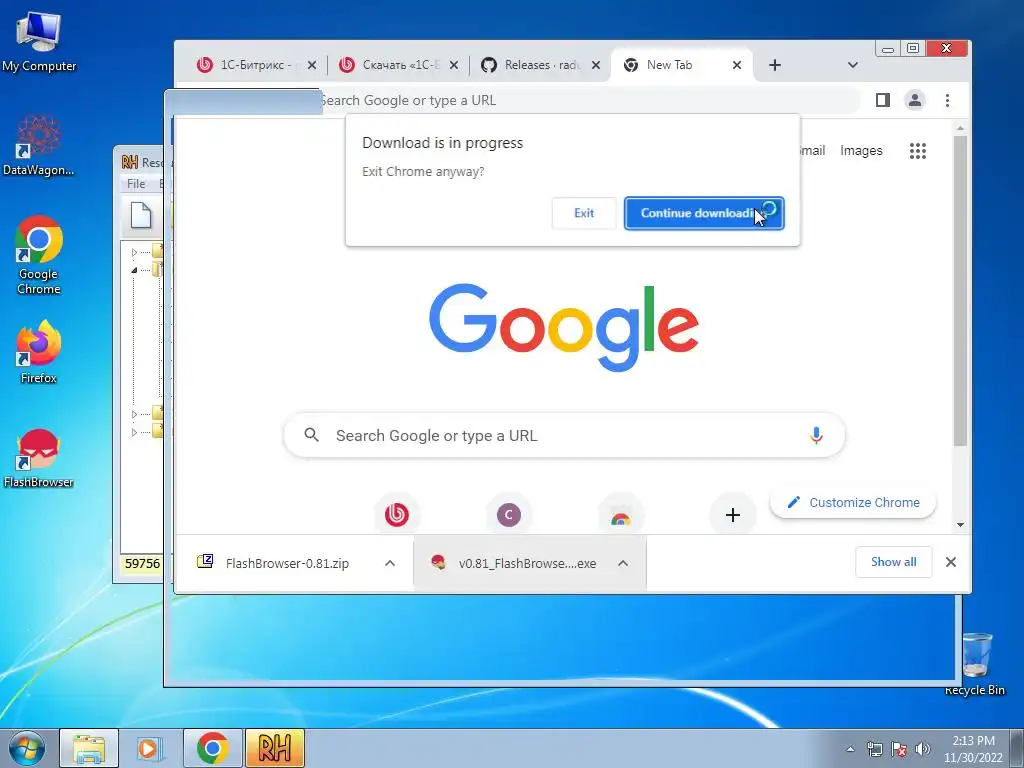Click Continue downloading button
The height and width of the screenshot is (768, 1024).
click(704, 213)
